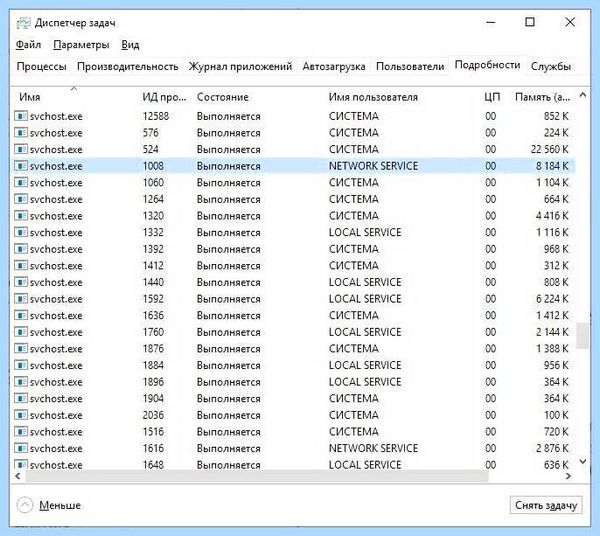Click icon of svchost.exe PID 1904

(21, 398)
